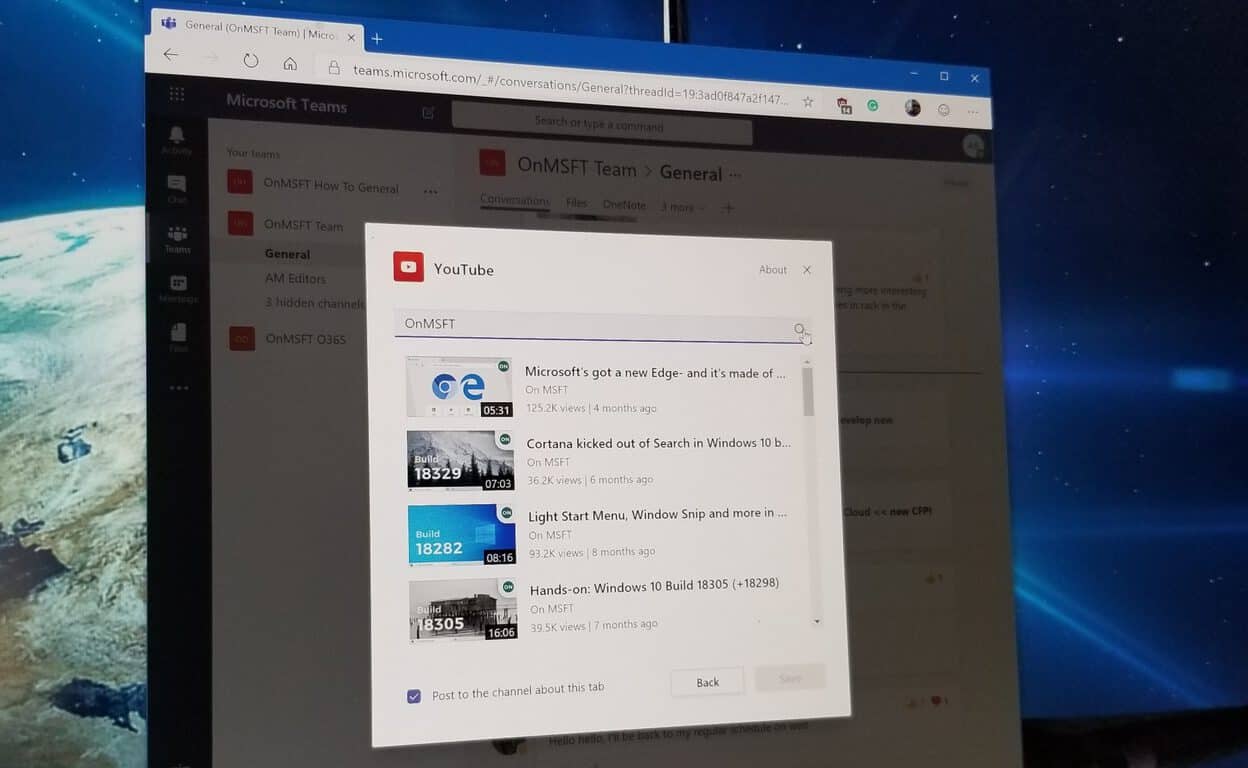
Task: Open Meetings in the Teams left rail
Action: (x=178, y=288)
